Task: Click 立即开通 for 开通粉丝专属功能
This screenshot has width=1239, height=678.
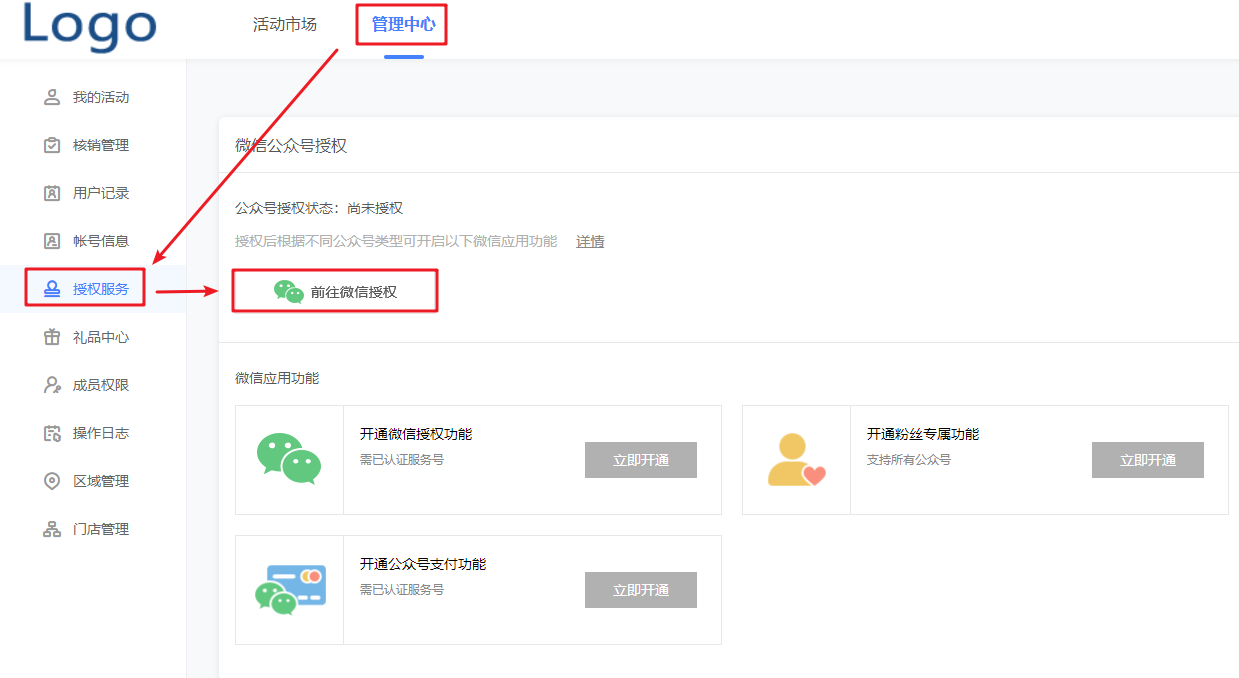Action: pyautogui.click(x=1148, y=460)
